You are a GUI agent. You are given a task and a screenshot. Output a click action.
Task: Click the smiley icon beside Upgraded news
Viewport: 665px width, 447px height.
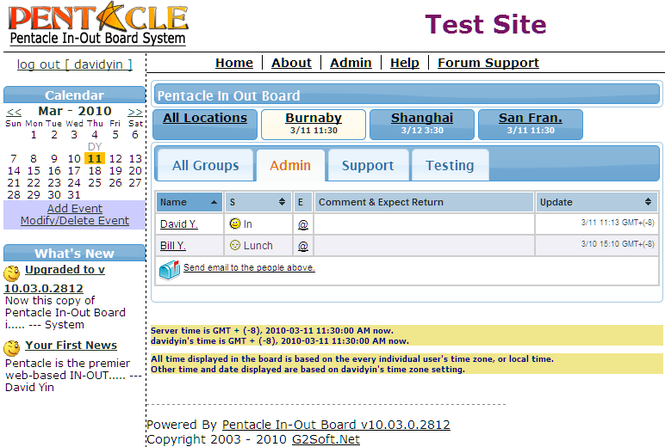12,273
